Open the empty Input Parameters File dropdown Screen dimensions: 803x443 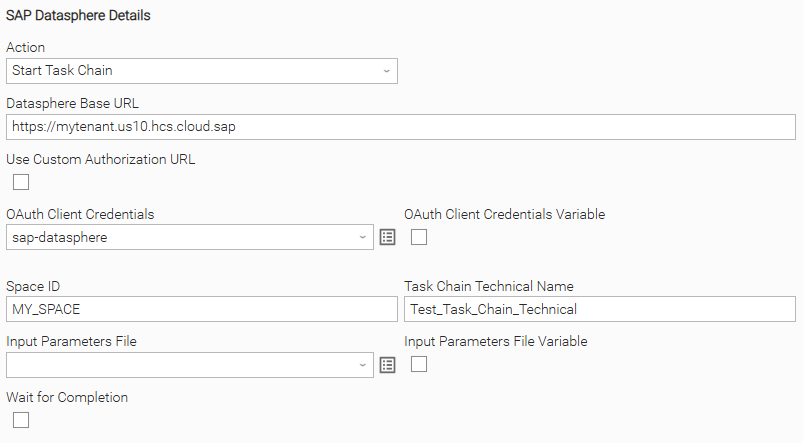coord(190,365)
